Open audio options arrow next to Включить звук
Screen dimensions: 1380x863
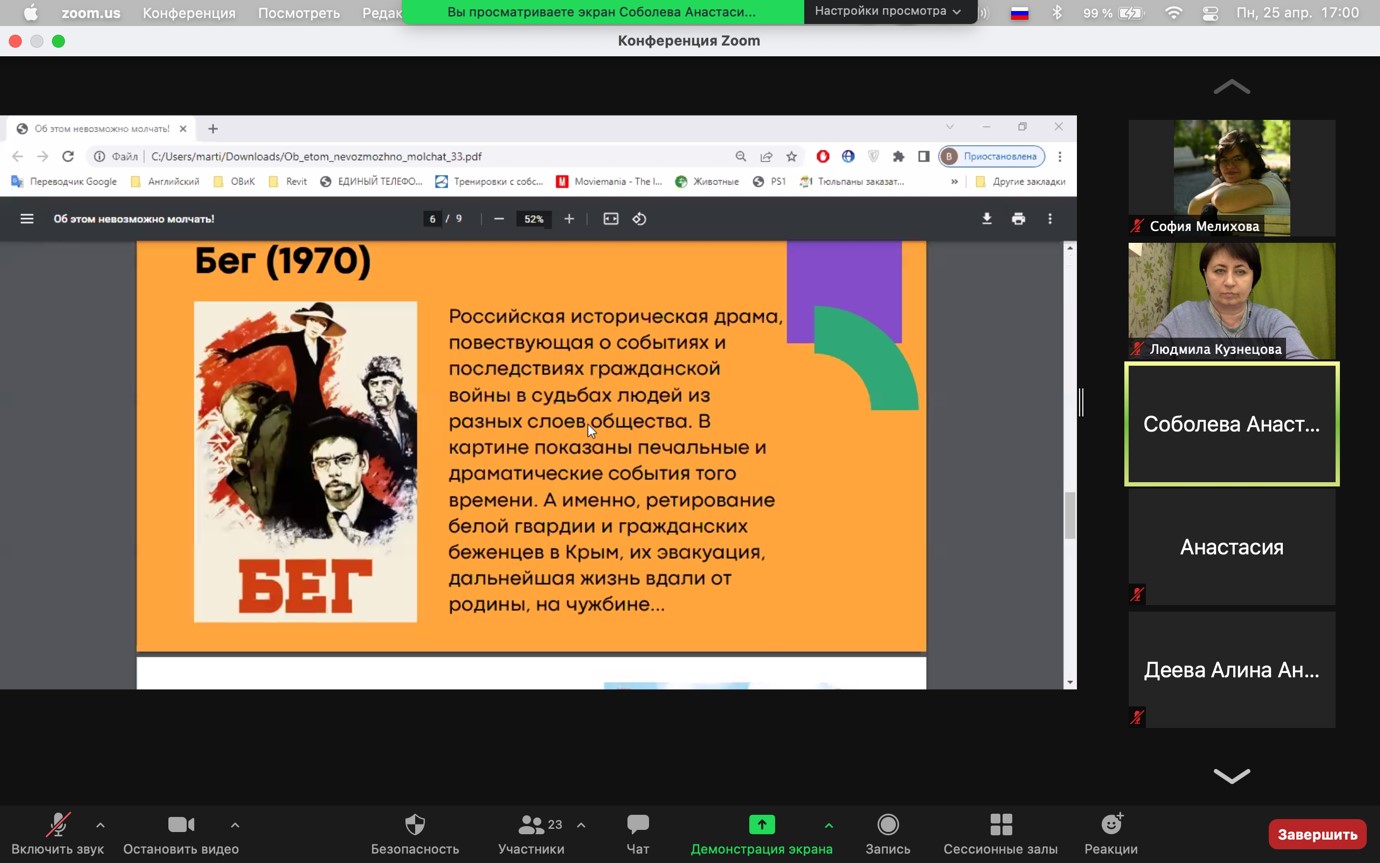[100, 825]
